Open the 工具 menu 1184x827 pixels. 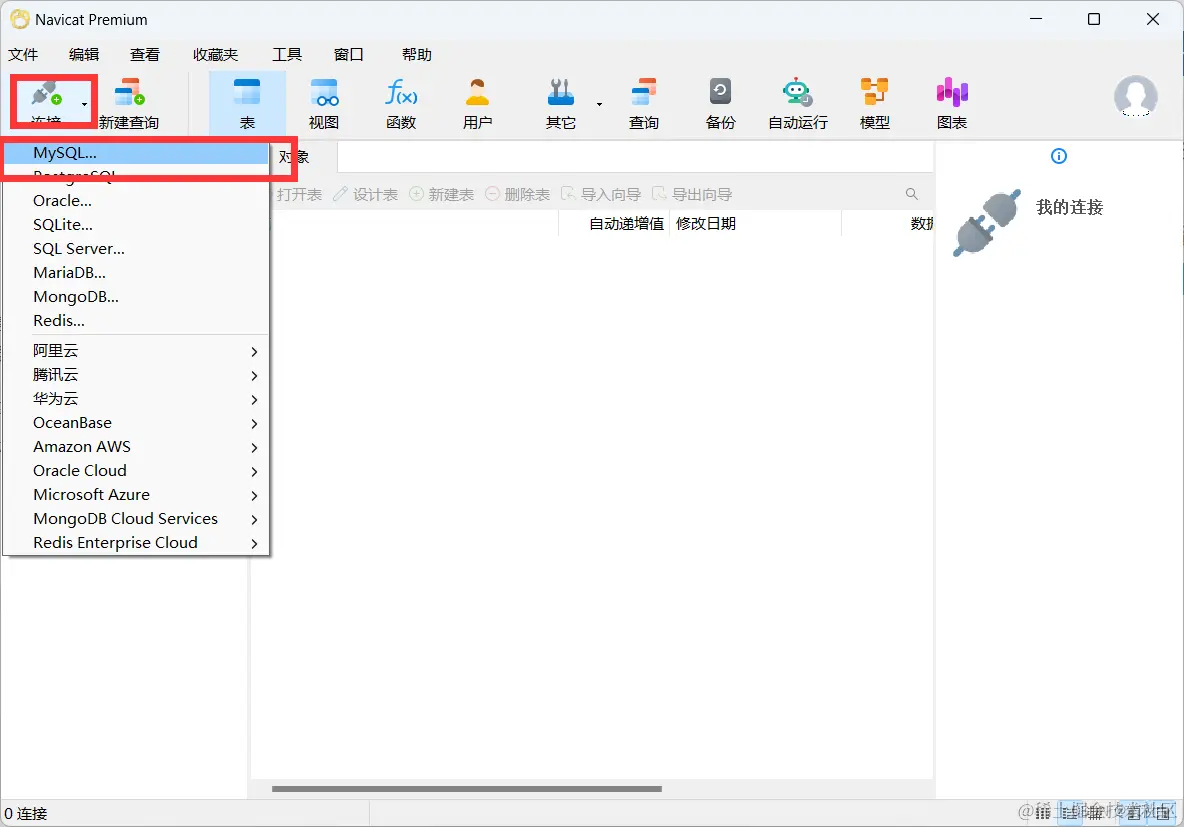coord(287,54)
